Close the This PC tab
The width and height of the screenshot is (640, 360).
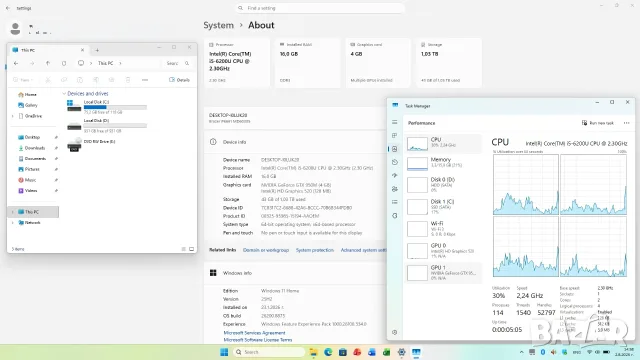[82, 50]
